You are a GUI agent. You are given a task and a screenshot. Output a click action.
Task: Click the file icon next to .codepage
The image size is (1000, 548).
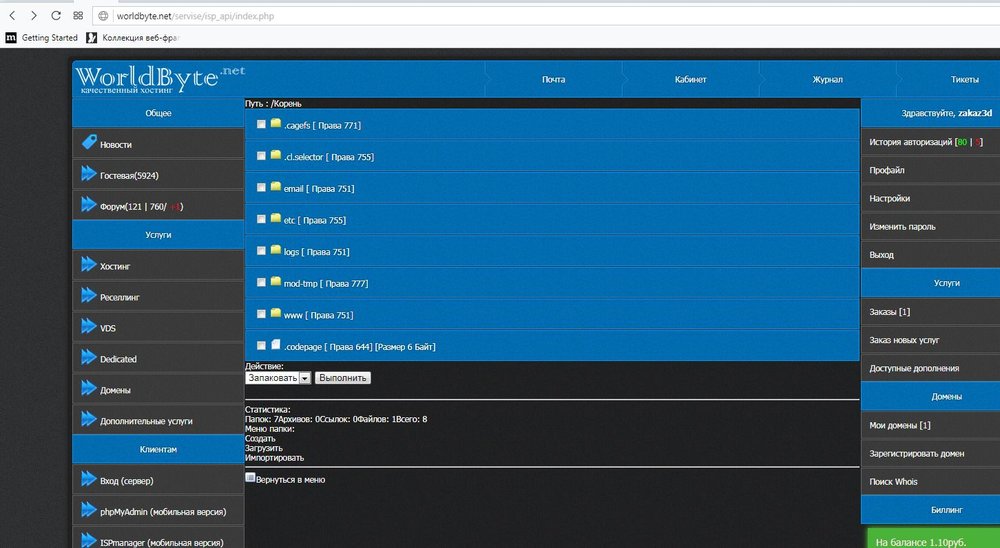275,345
